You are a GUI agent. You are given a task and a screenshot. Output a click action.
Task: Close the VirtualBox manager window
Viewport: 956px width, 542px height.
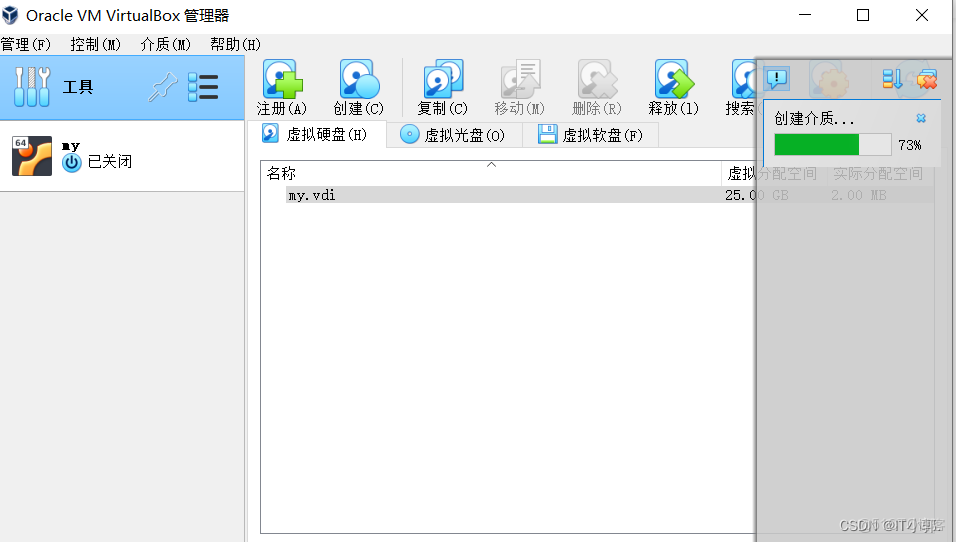coord(922,15)
